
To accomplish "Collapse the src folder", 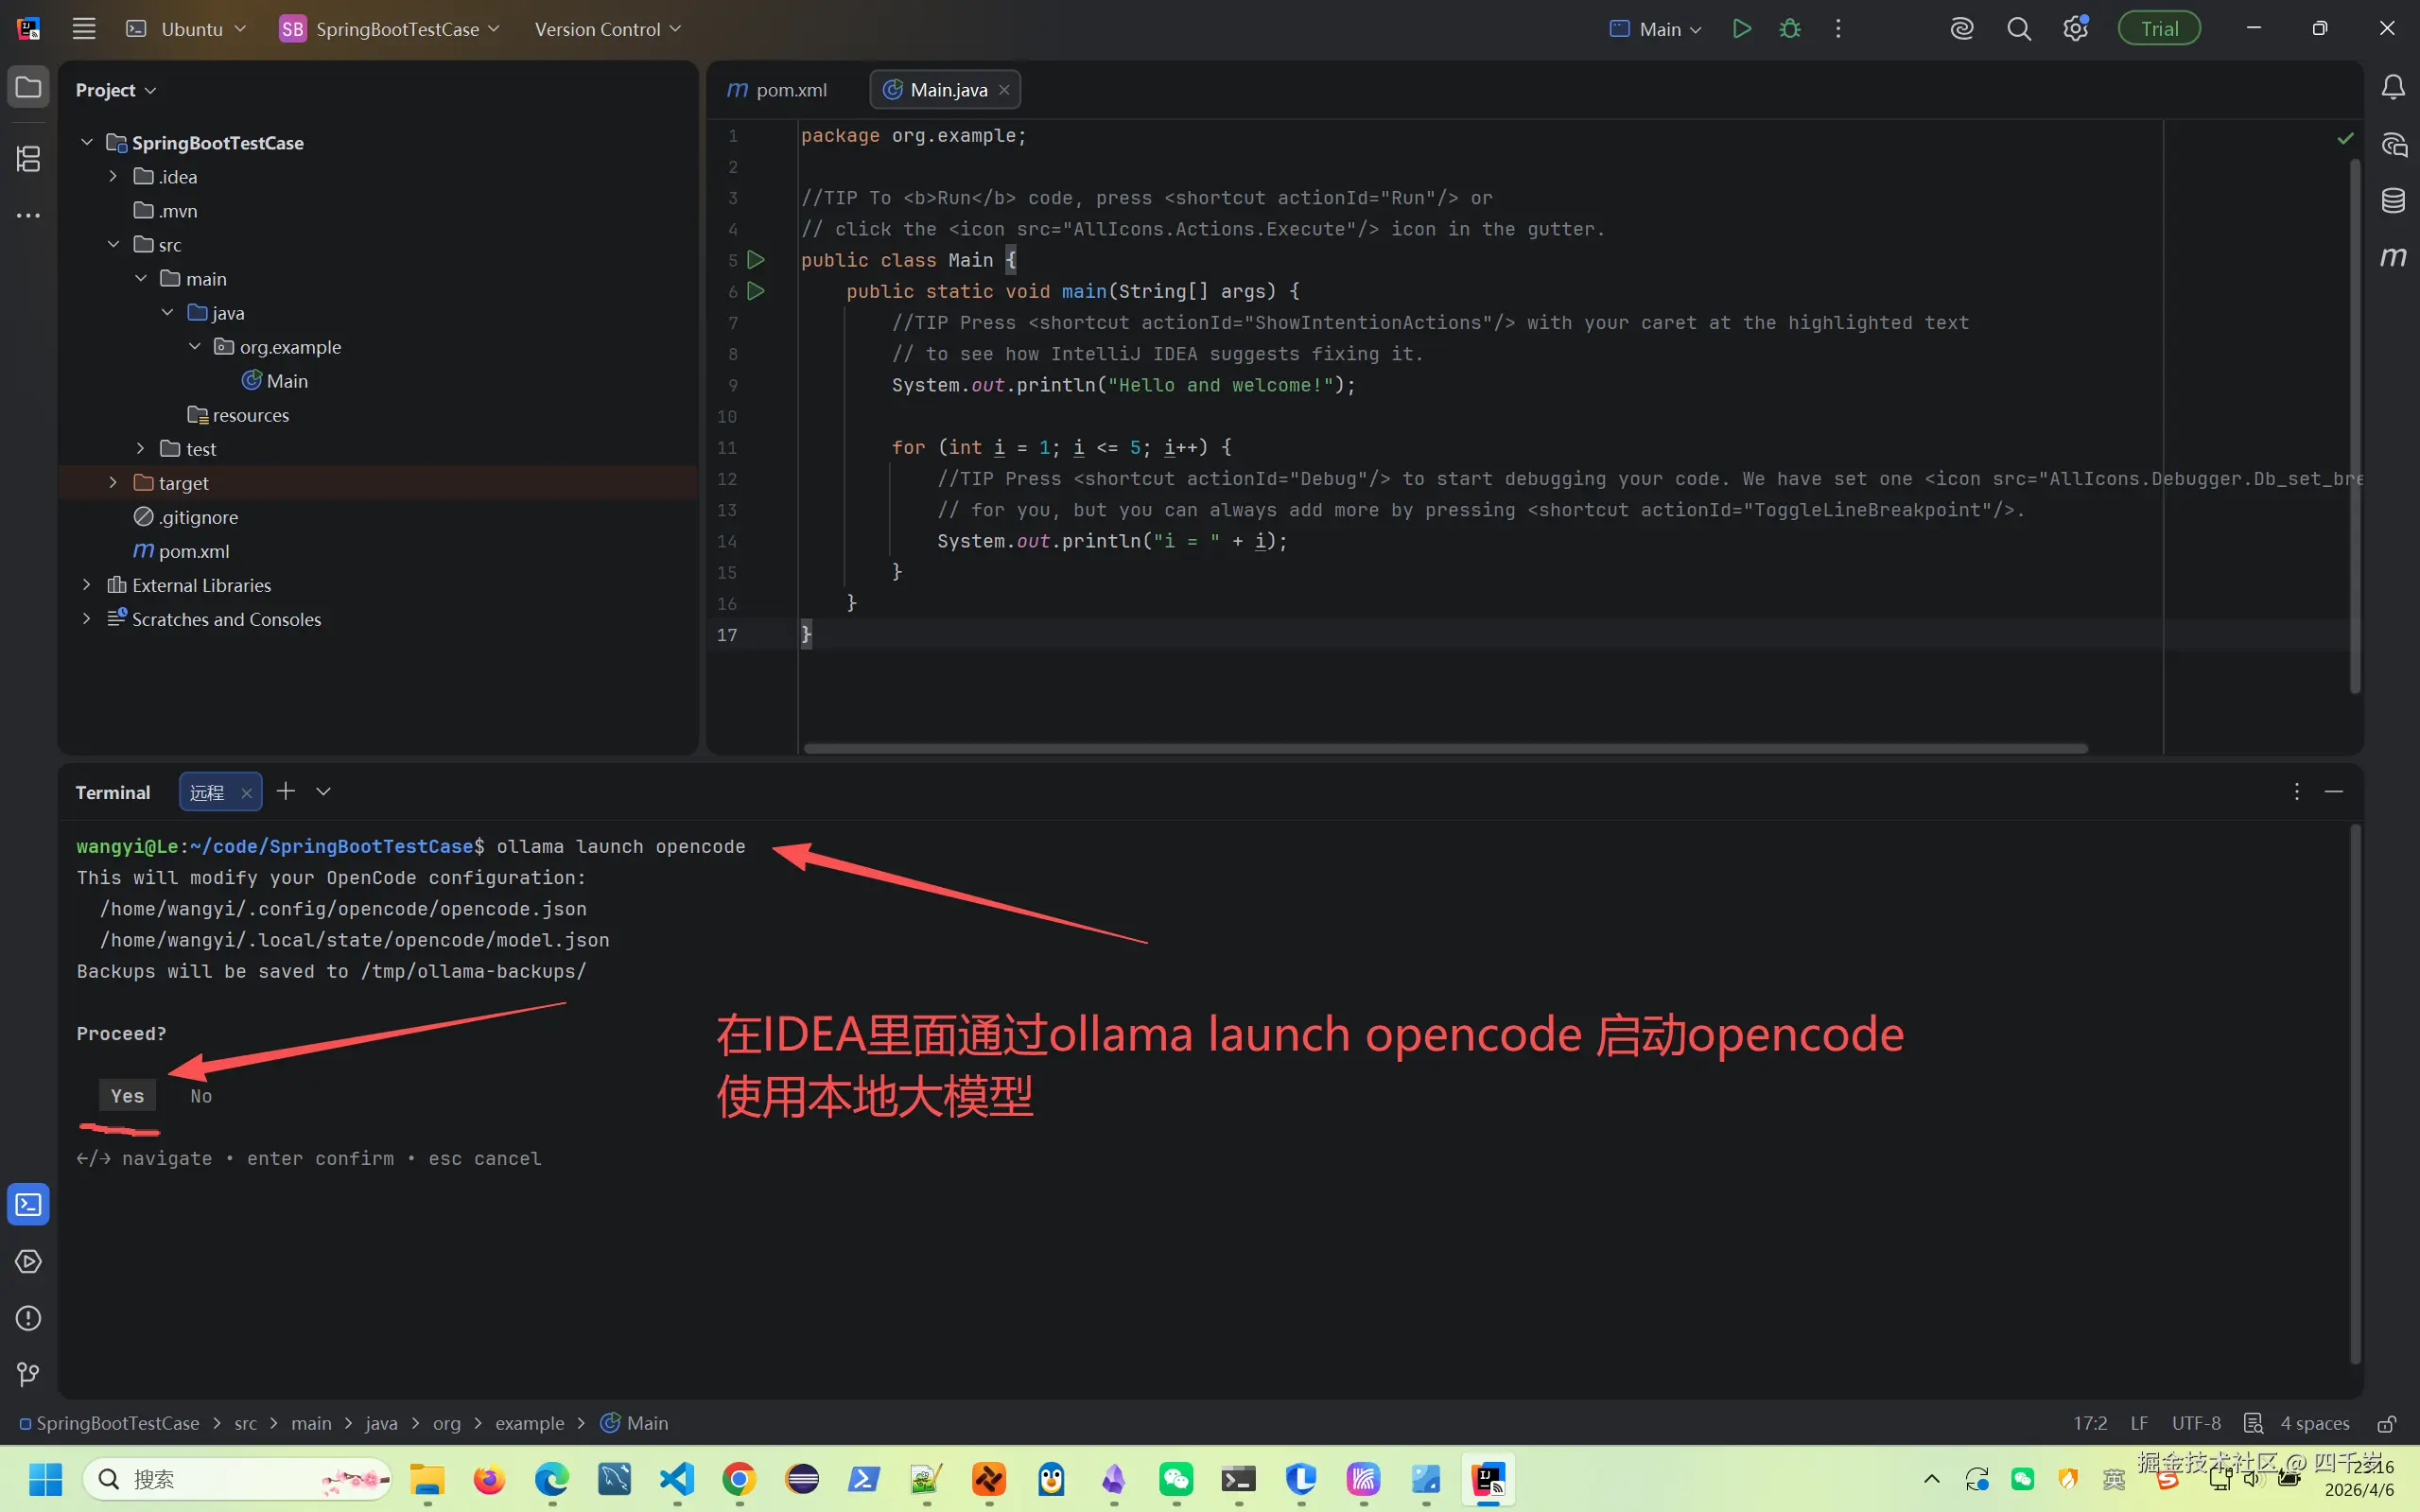I will [113, 243].
